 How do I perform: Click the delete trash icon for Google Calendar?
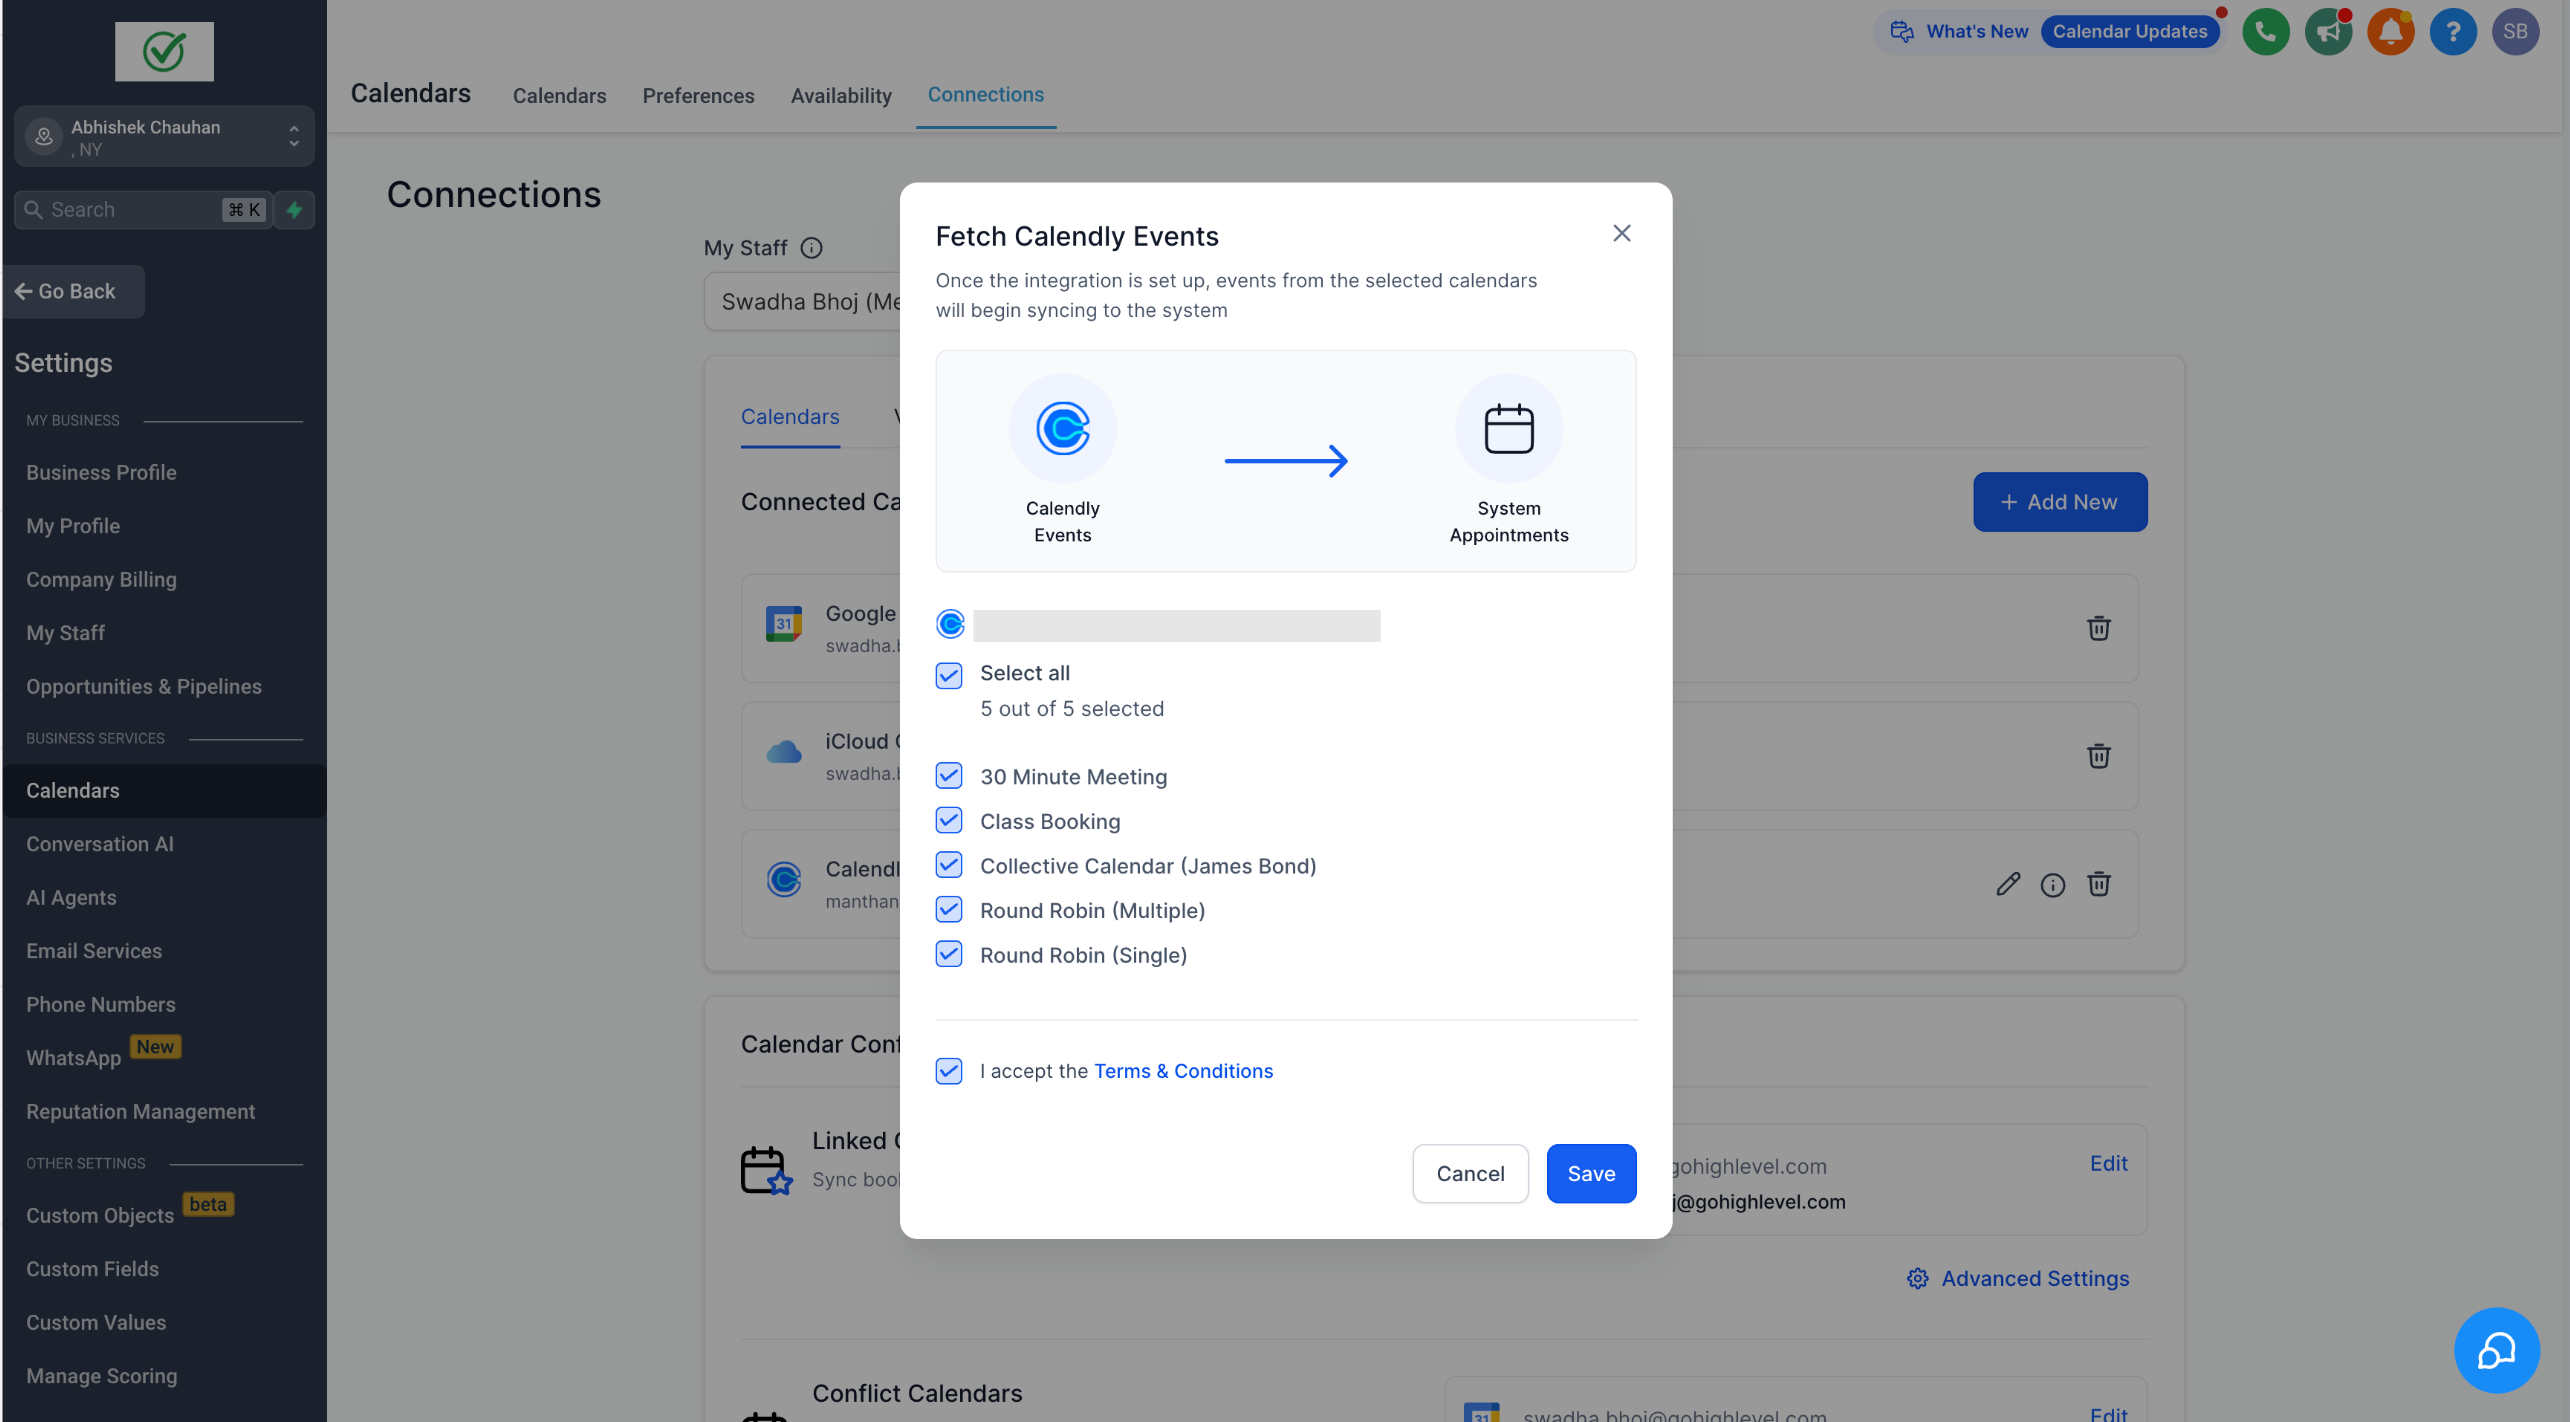pos(2099,627)
